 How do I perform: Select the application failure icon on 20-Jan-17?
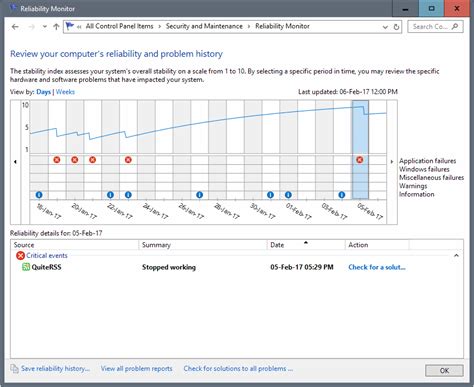(x=75, y=160)
